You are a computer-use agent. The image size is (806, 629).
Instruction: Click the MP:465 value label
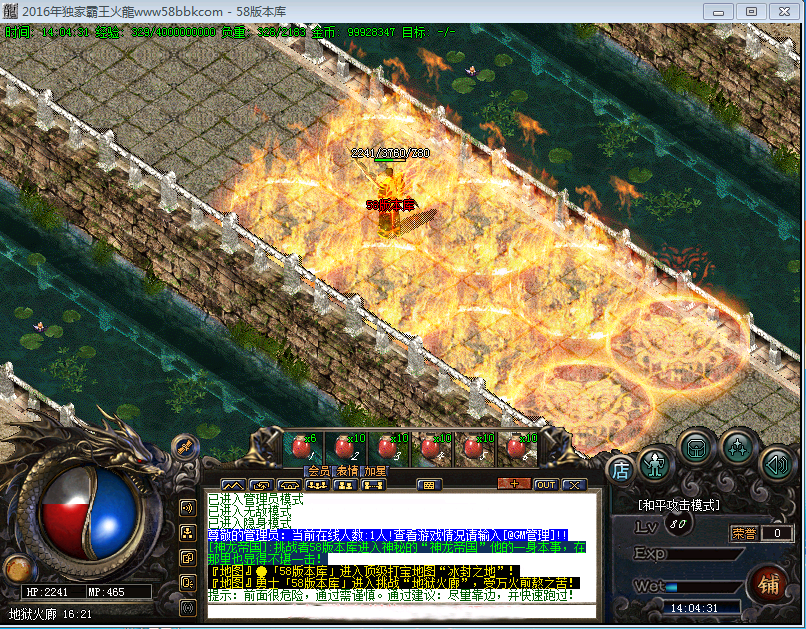tap(106, 592)
